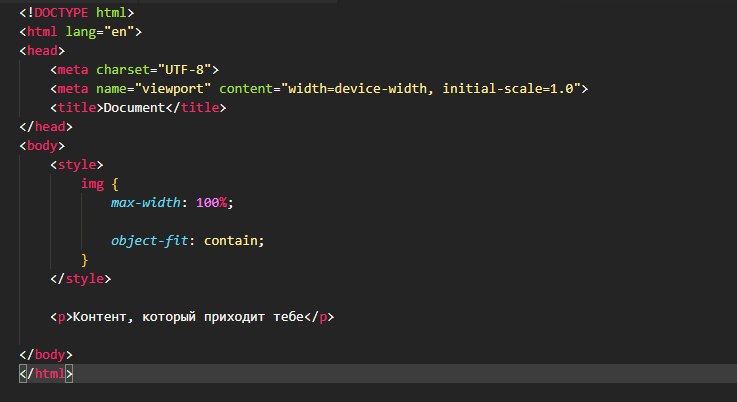Click the DOCTYPE html declaration line

tap(77, 13)
